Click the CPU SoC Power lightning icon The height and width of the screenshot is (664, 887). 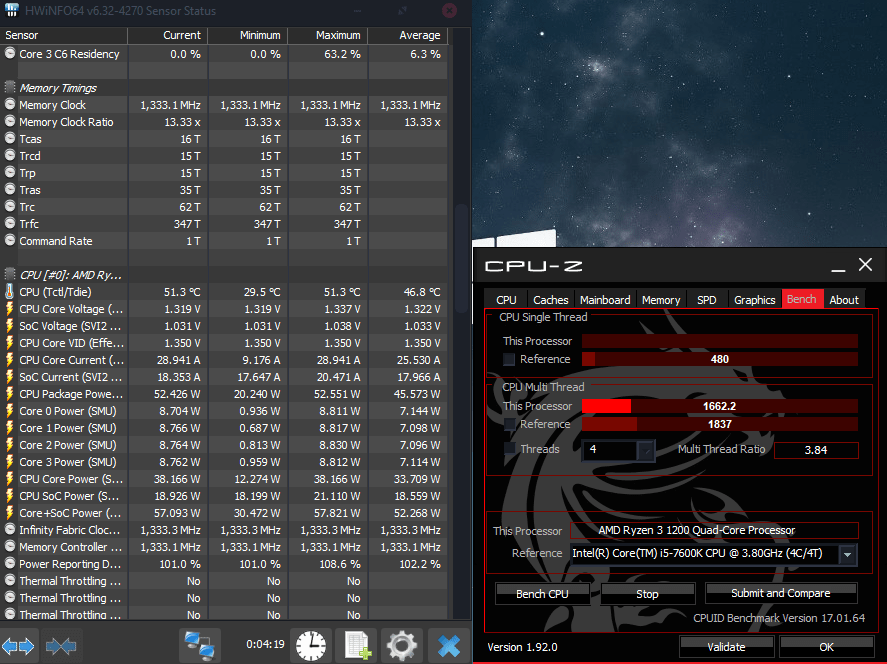click(10, 495)
